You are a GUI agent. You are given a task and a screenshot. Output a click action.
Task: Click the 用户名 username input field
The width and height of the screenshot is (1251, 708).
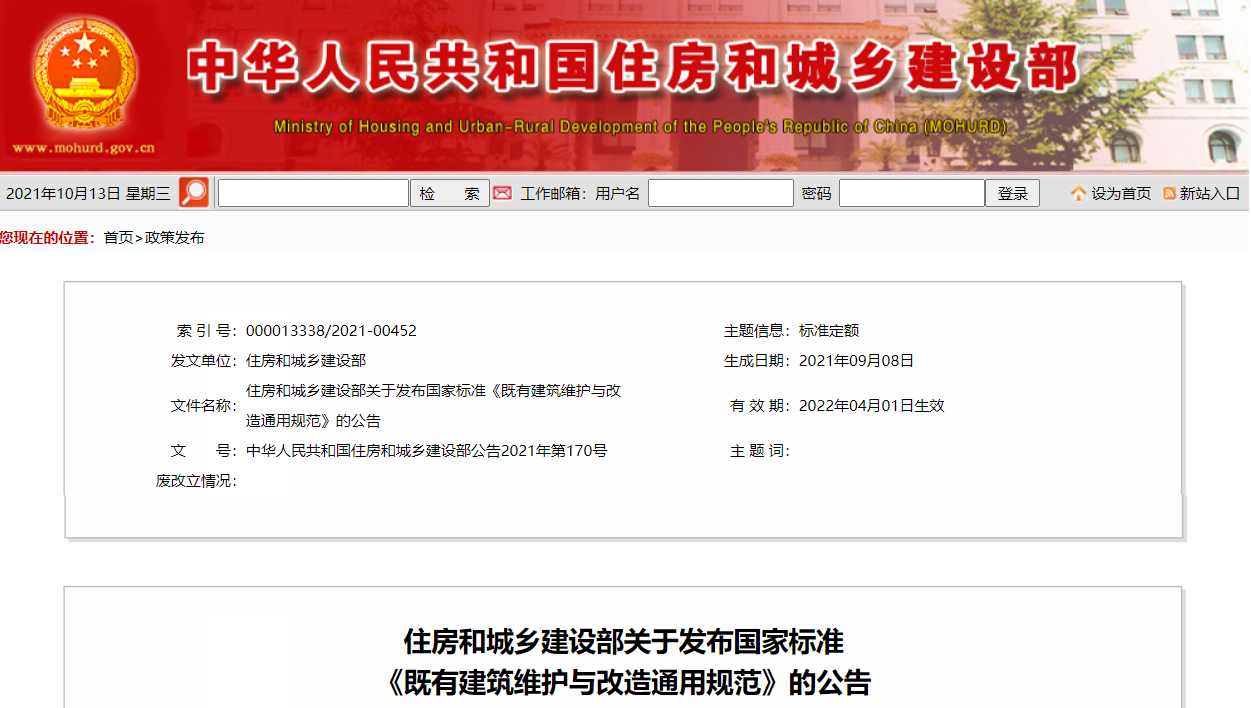(x=720, y=193)
